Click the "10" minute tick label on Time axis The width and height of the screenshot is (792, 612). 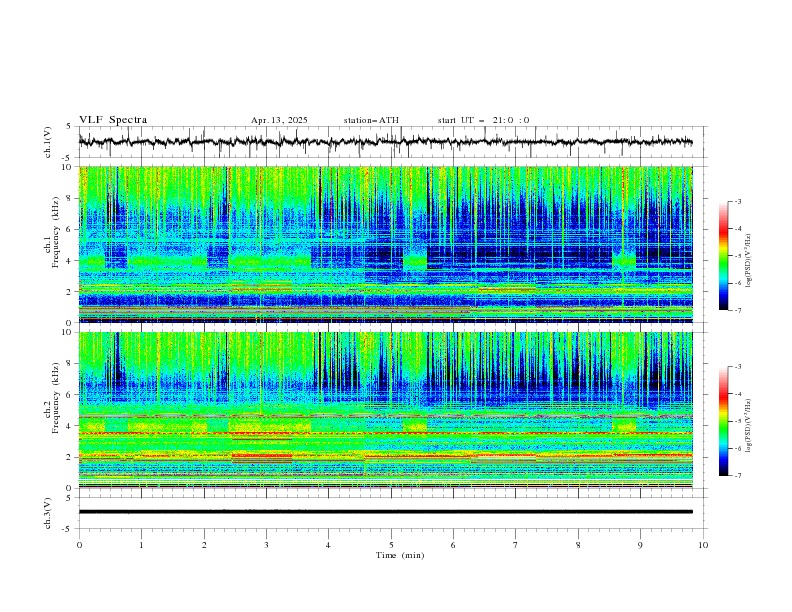pyautogui.click(x=703, y=545)
